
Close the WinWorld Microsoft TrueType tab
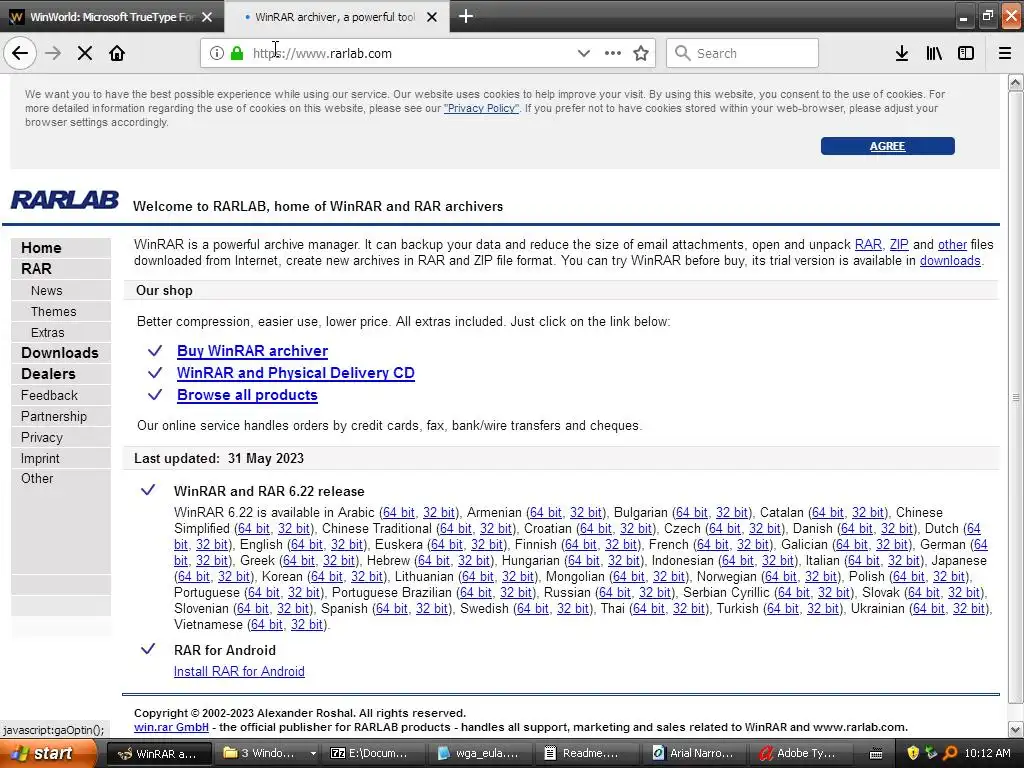tap(207, 17)
